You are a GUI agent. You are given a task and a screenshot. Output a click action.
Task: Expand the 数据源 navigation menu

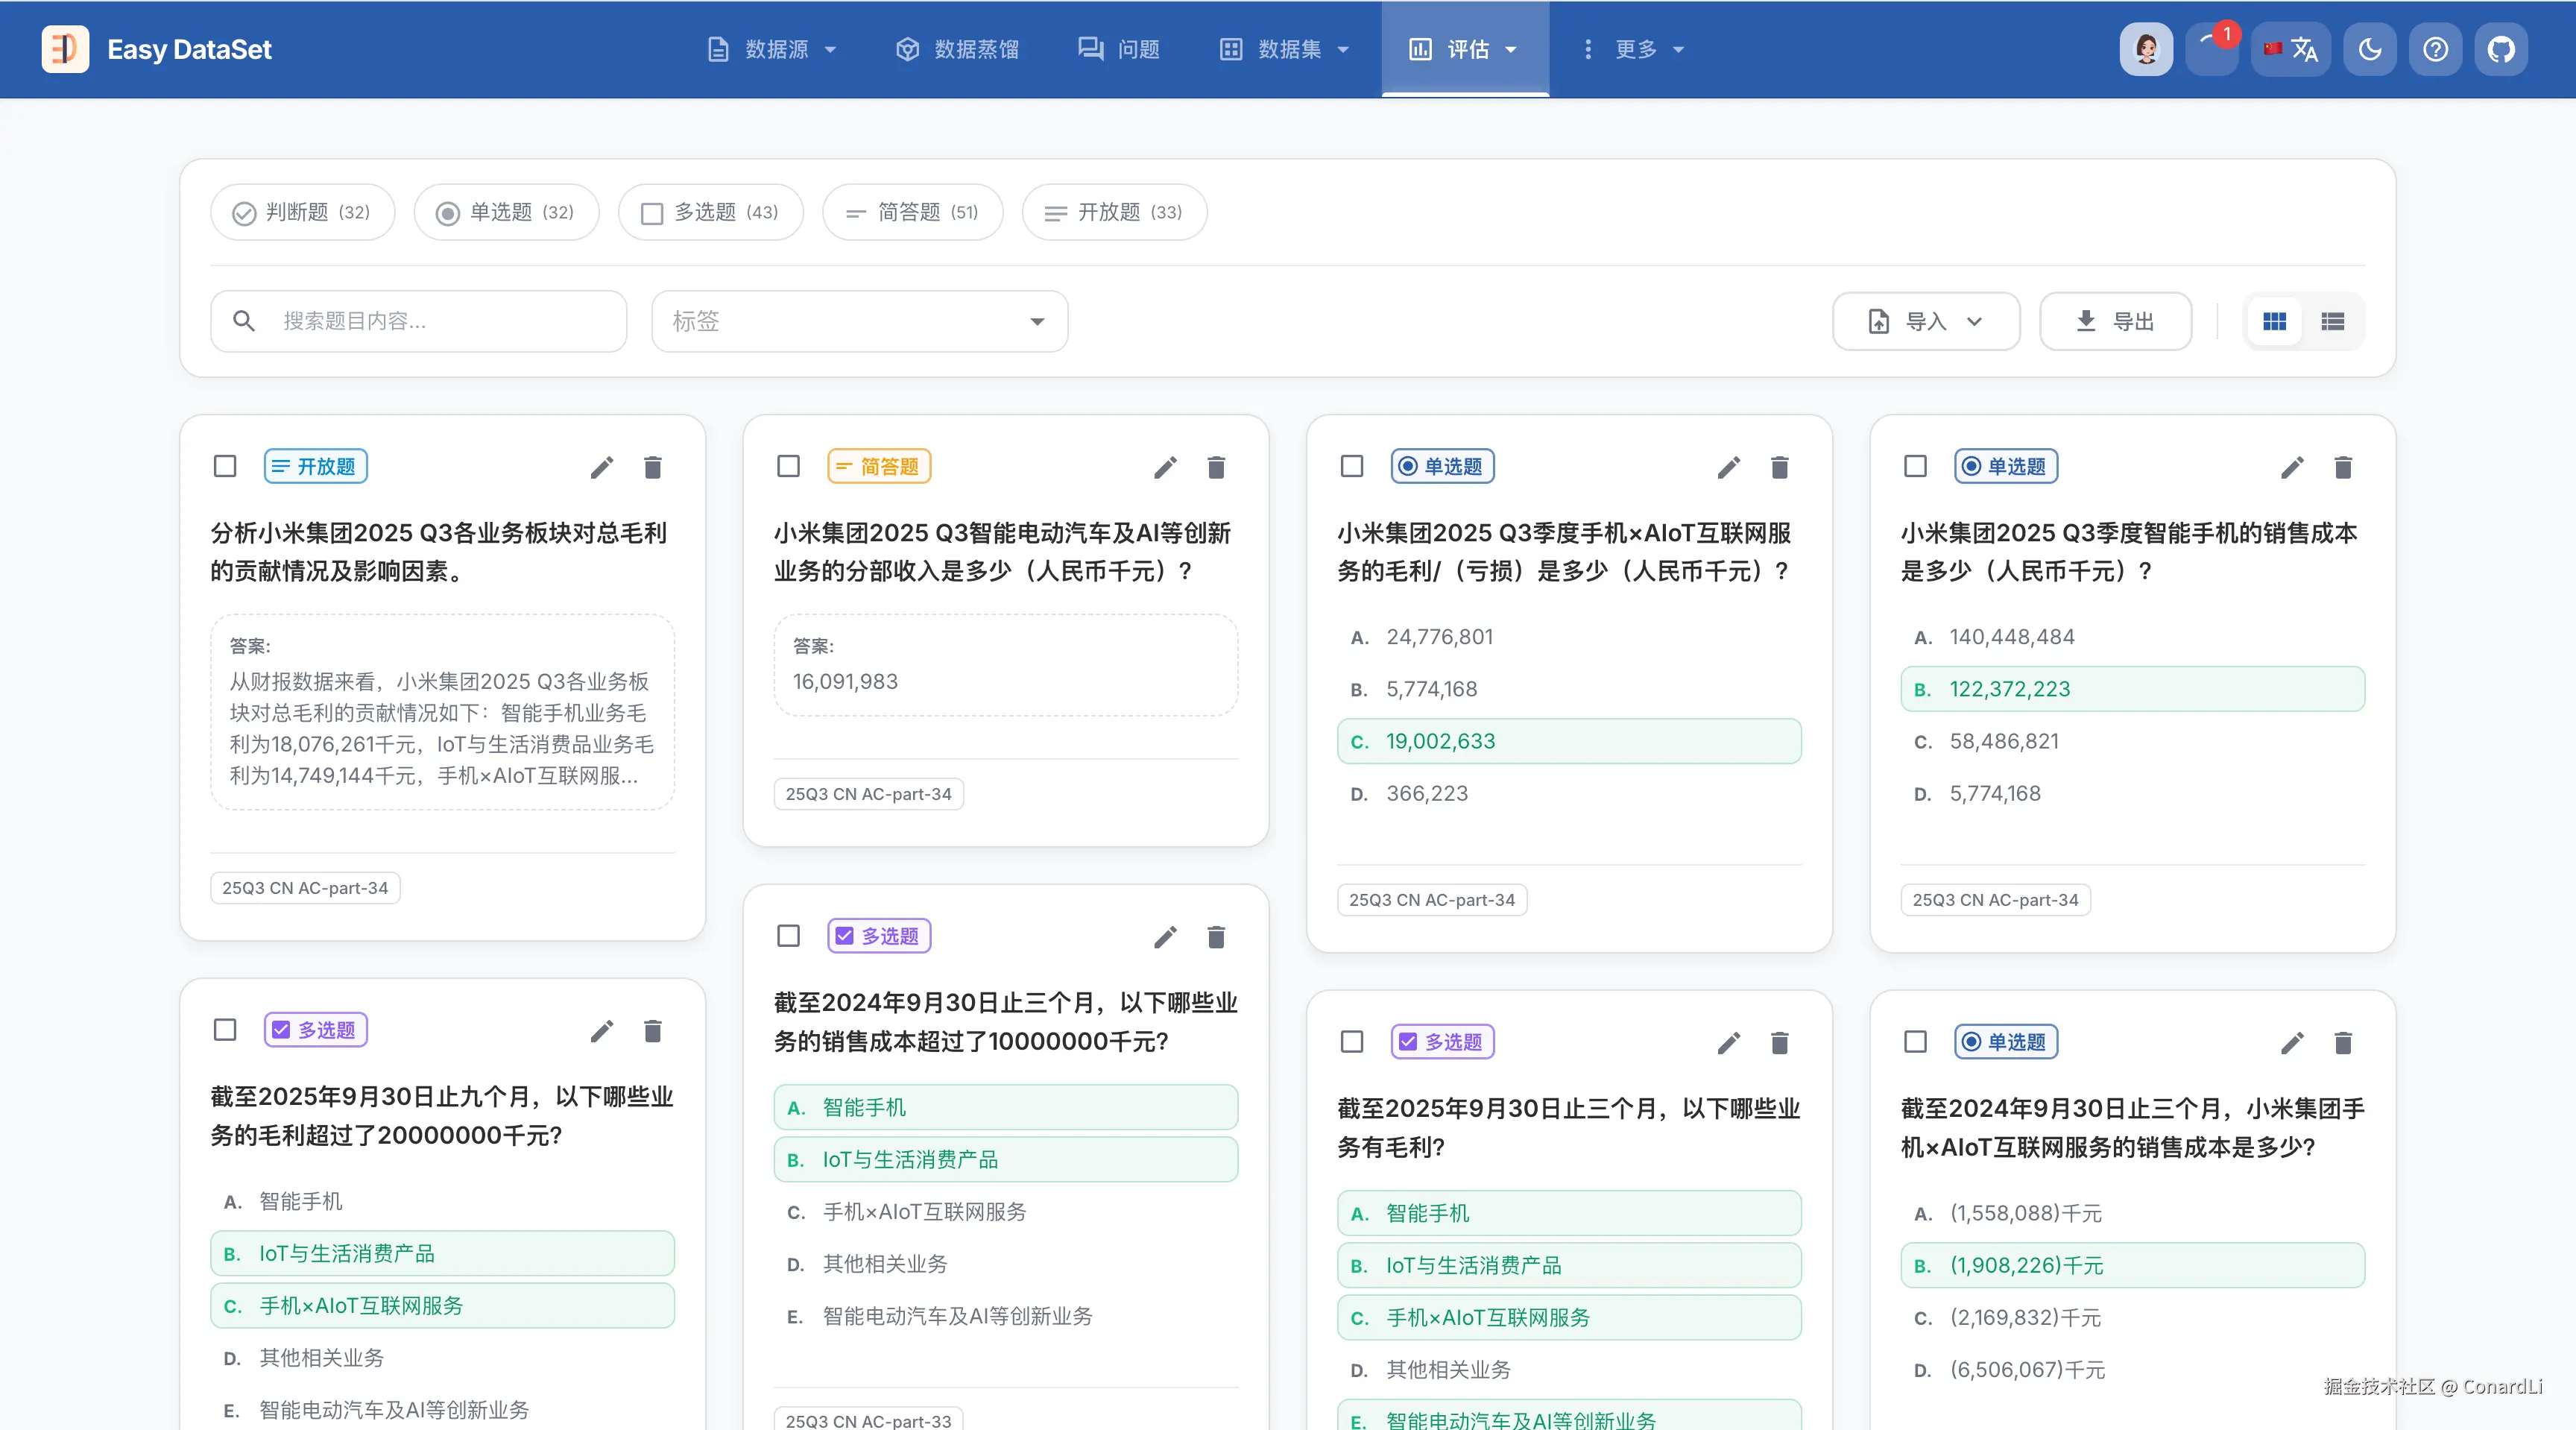coord(772,49)
